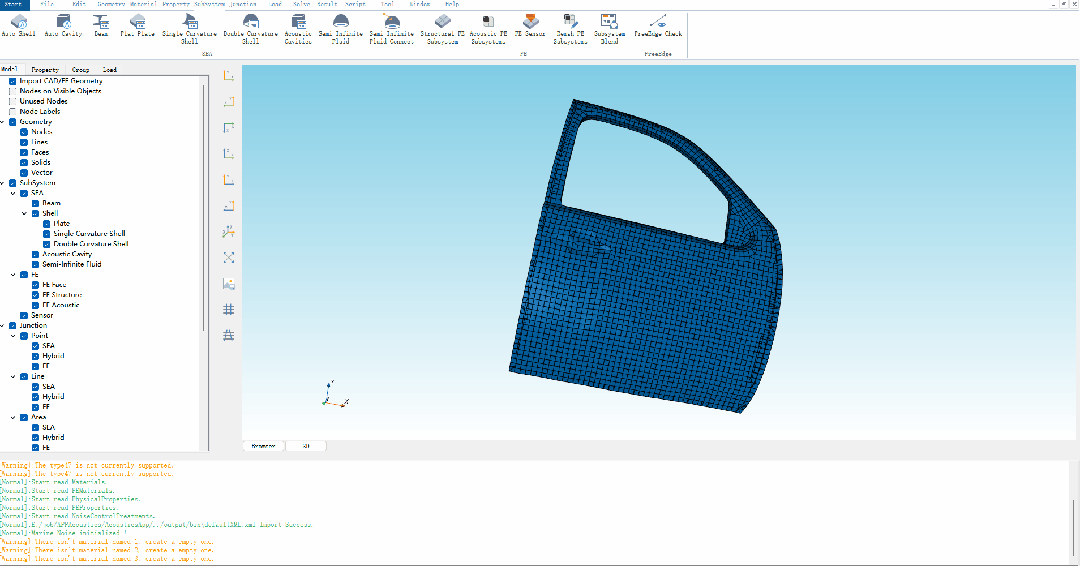Viewport: 1080px width, 566px height.
Task: Toggle the Sensor checkbox in the tree
Action: 24,315
